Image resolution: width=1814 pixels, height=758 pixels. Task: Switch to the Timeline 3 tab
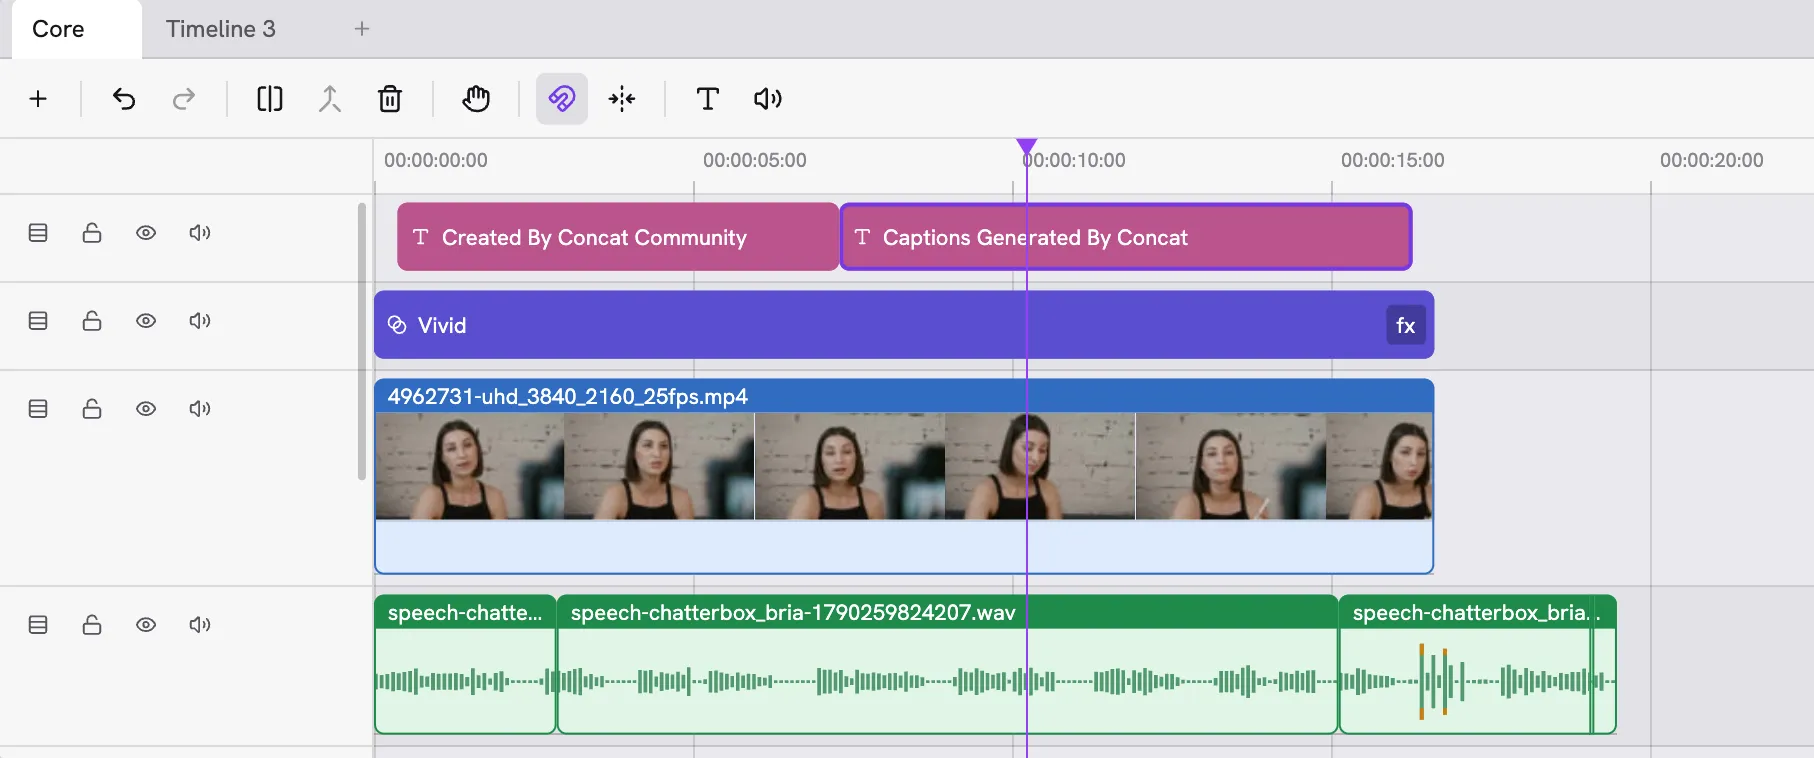point(221,29)
